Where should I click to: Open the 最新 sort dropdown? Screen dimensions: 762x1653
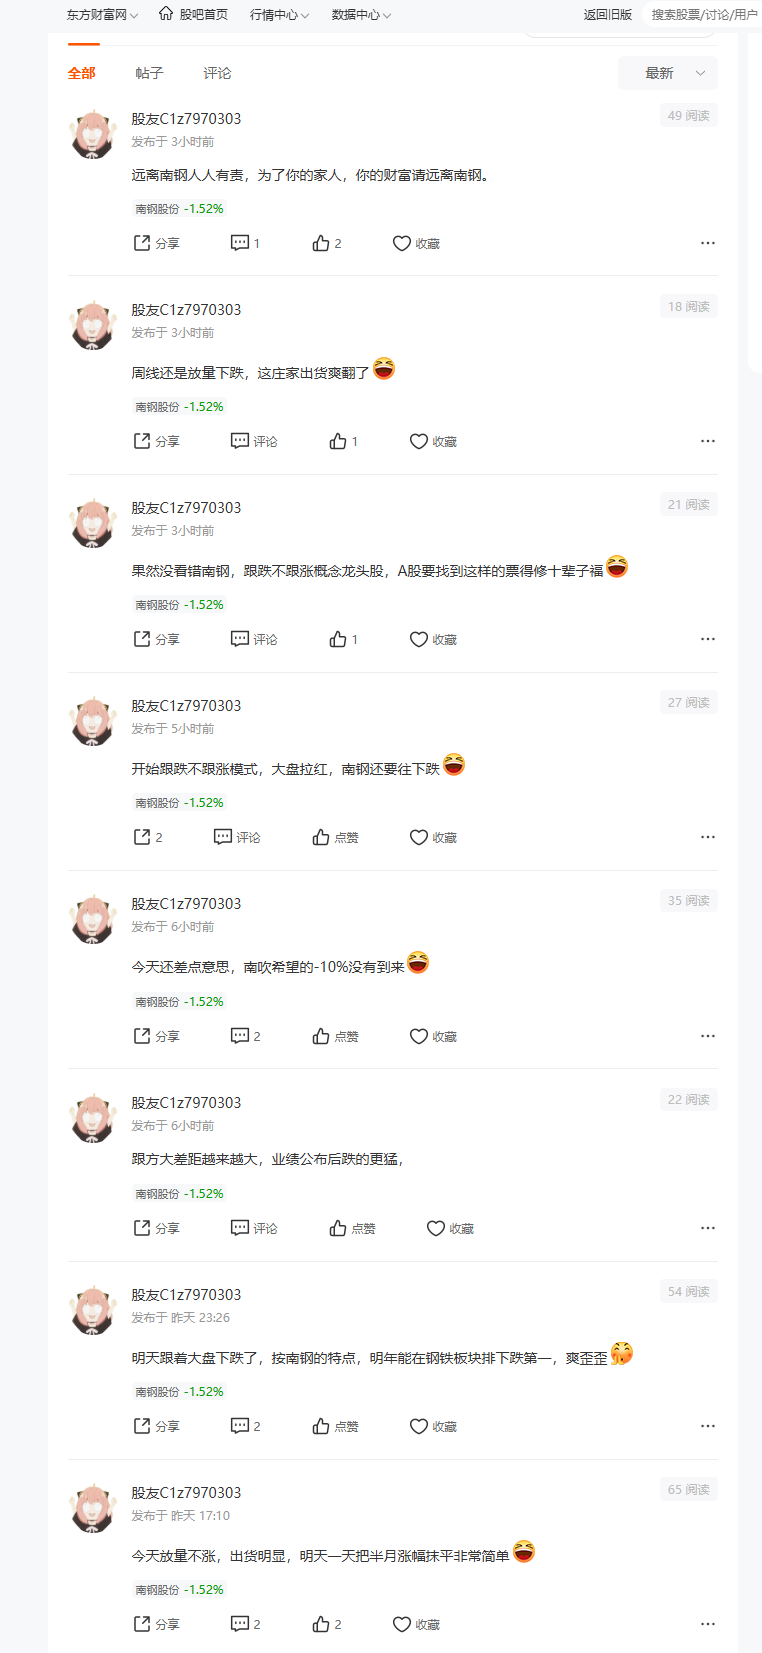(668, 73)
